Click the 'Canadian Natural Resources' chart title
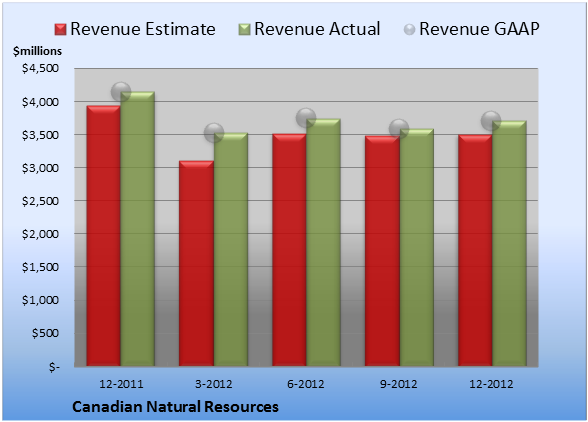This screenshot has width=588, height=422. (175, 407)
